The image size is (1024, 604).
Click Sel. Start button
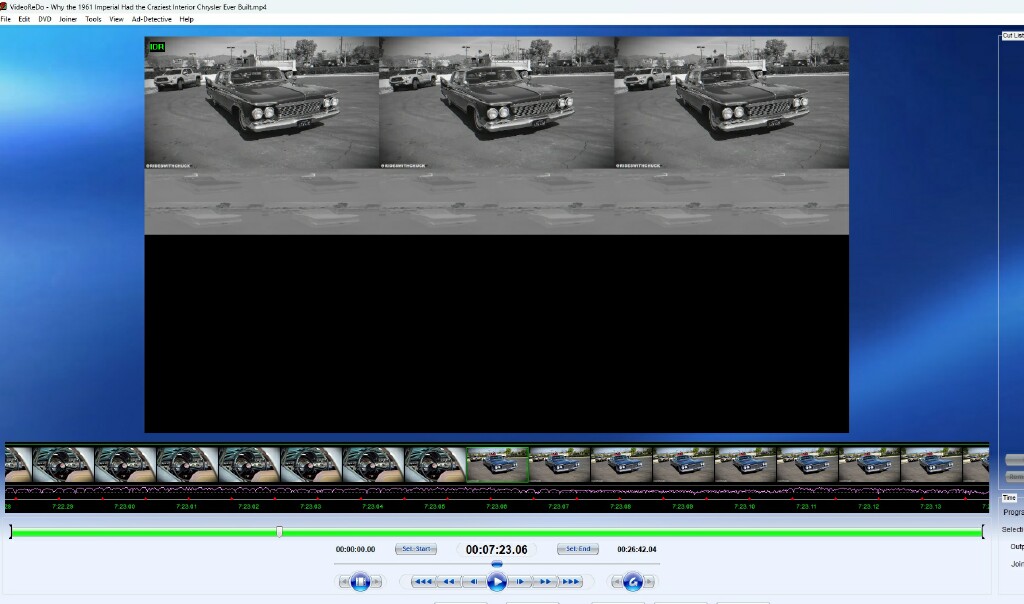click(x=416, y=549)
